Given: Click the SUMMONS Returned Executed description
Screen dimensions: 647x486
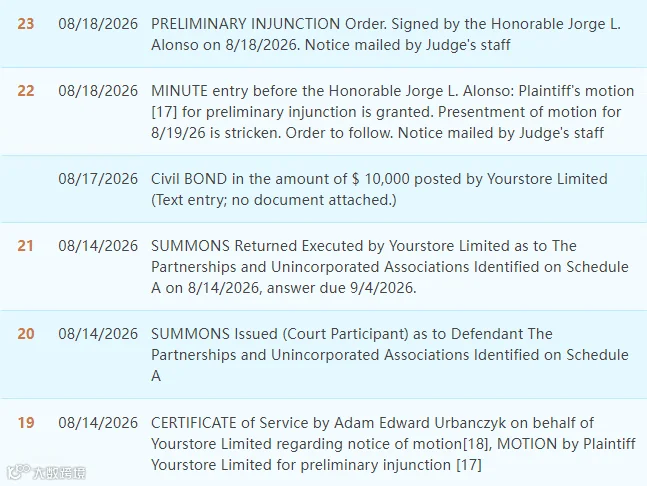Looking at the screenshot, I should pos(390,267).
